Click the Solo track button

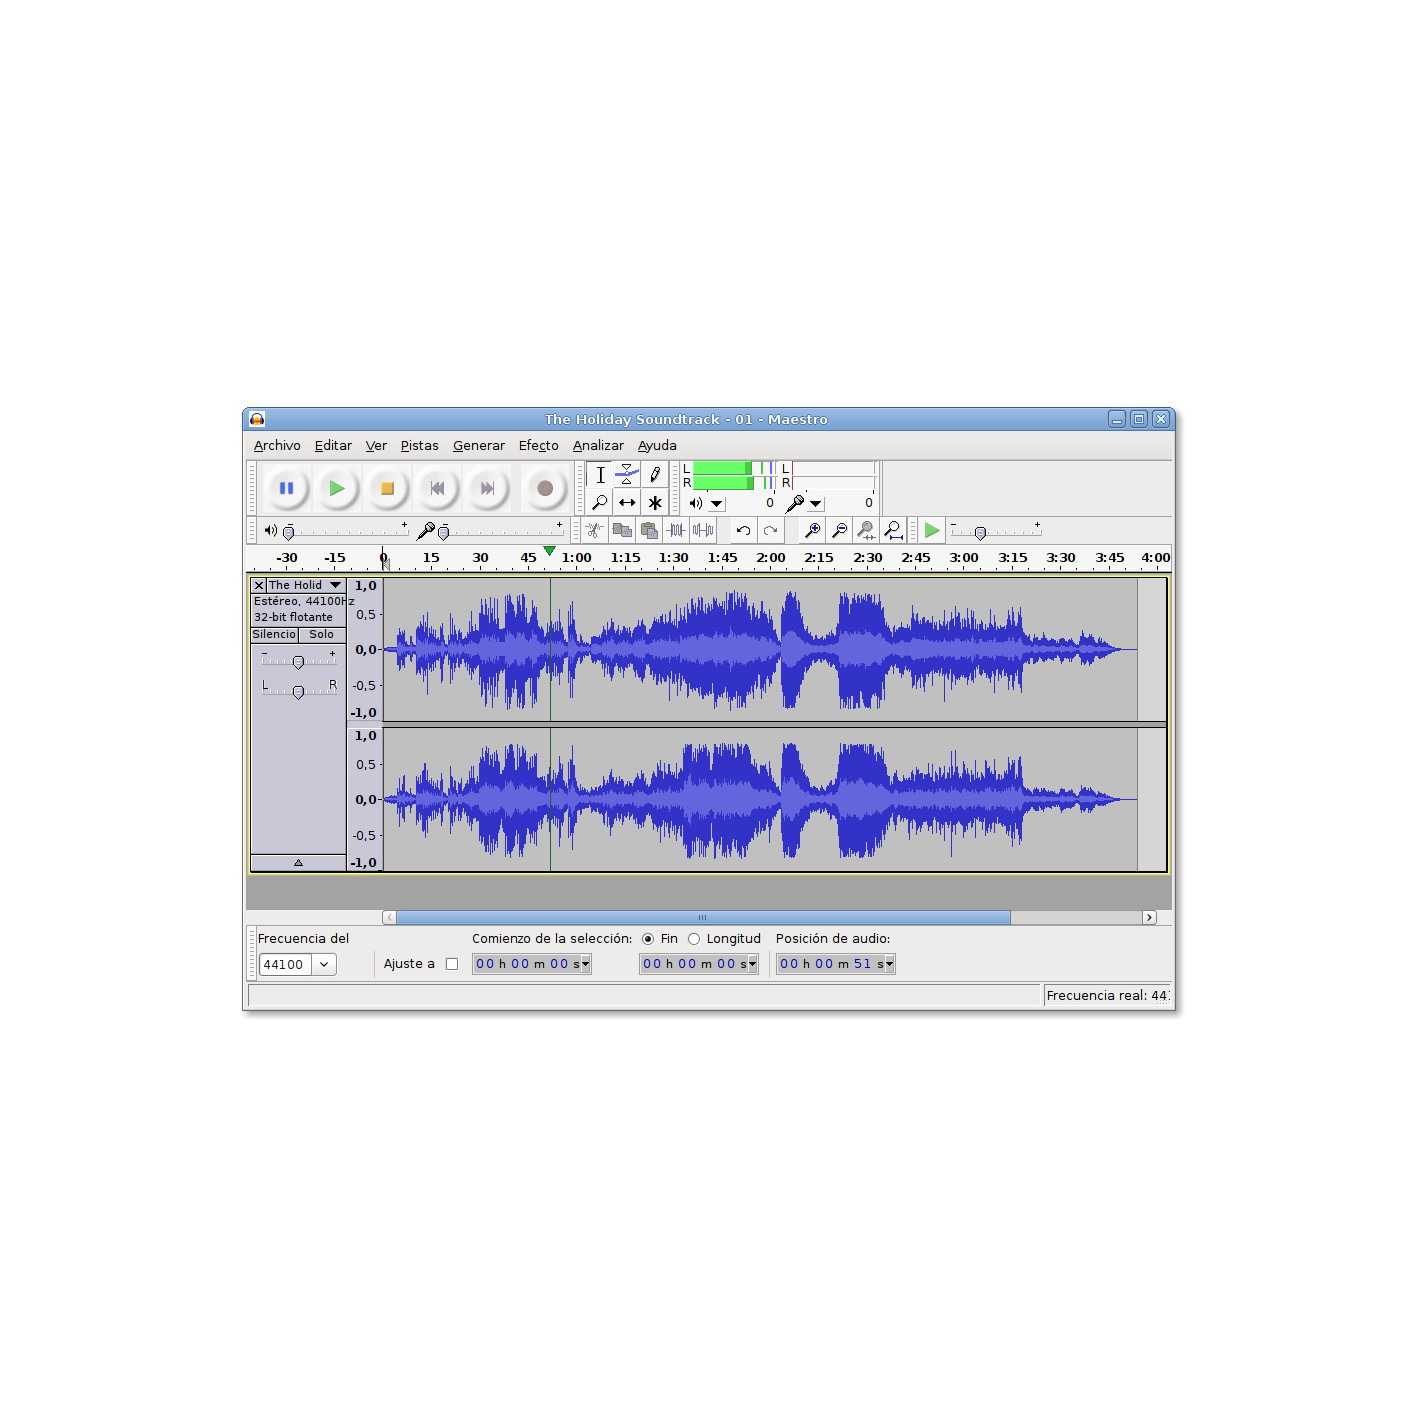[x=321, y=635]
